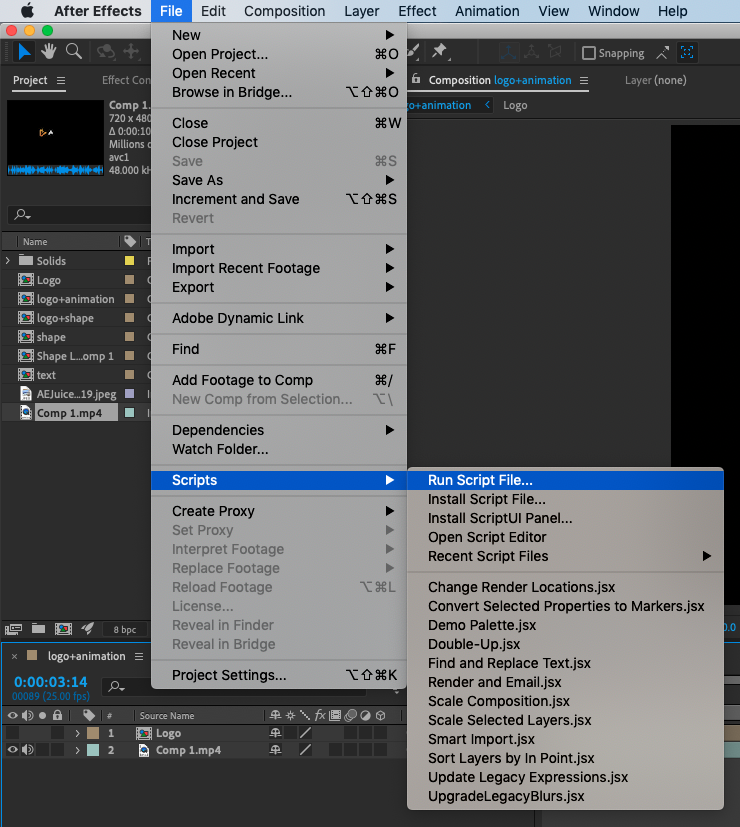Select the Zoom magnifier tool

click(74, 52)
